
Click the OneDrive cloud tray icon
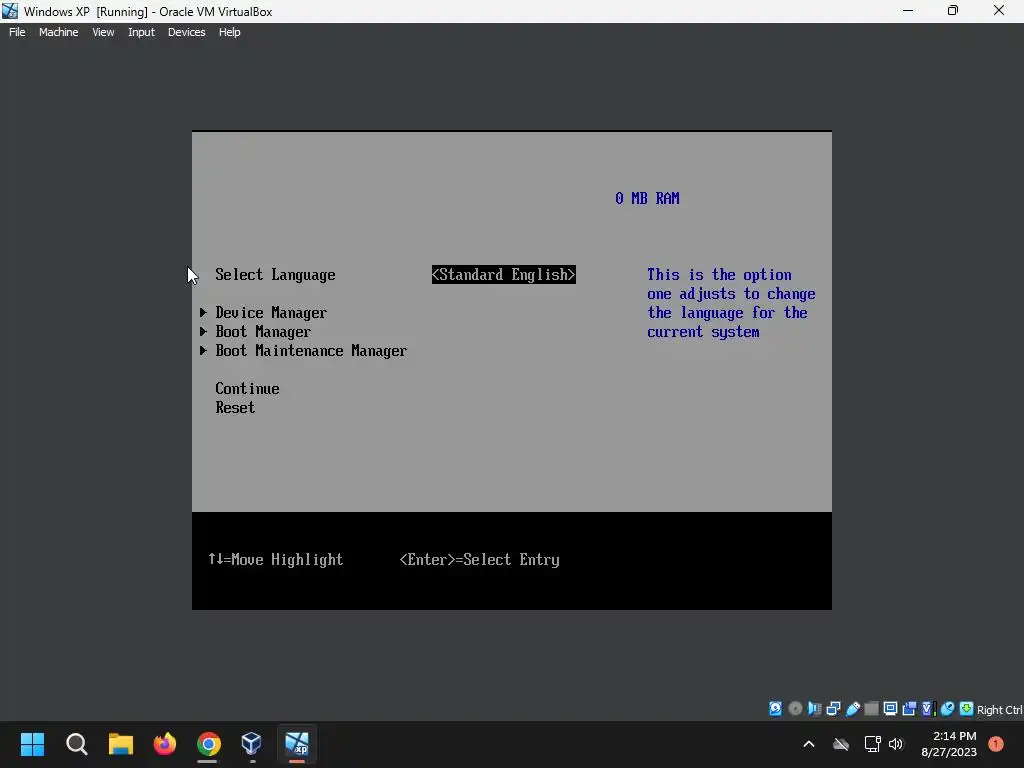(x=841, y=744)
